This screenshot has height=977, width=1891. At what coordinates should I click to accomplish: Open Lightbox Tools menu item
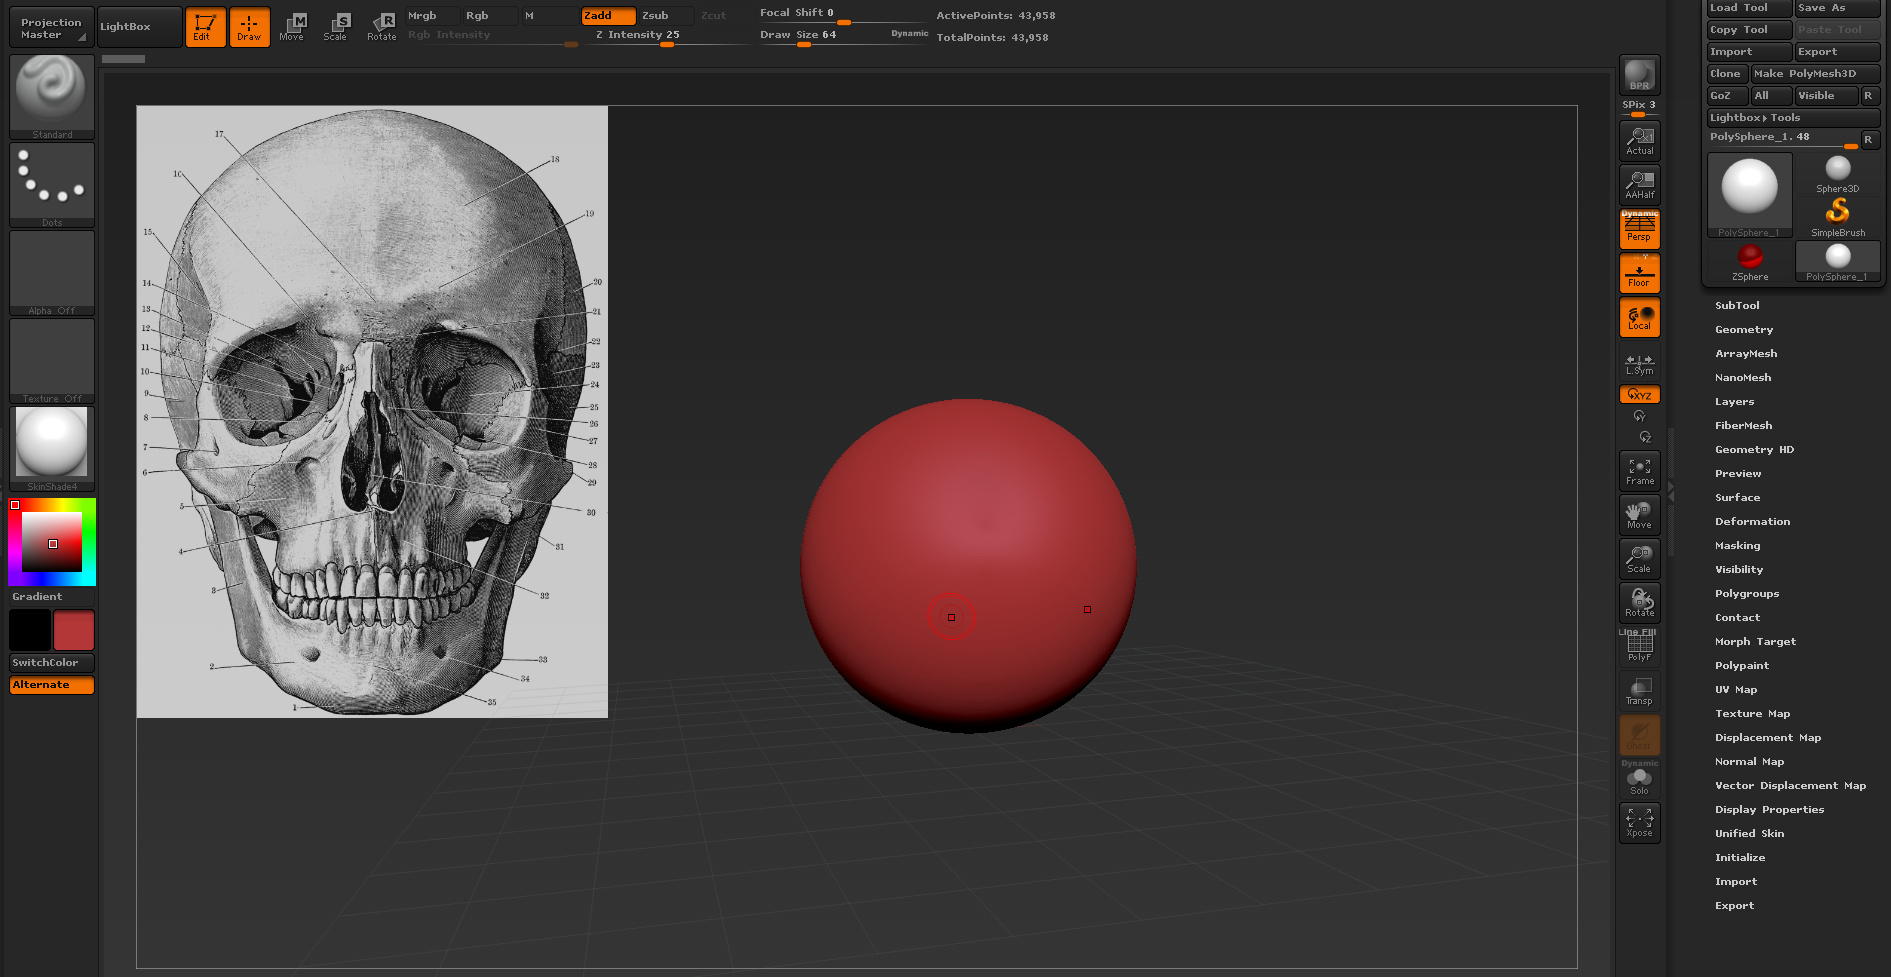(1794, 118)
